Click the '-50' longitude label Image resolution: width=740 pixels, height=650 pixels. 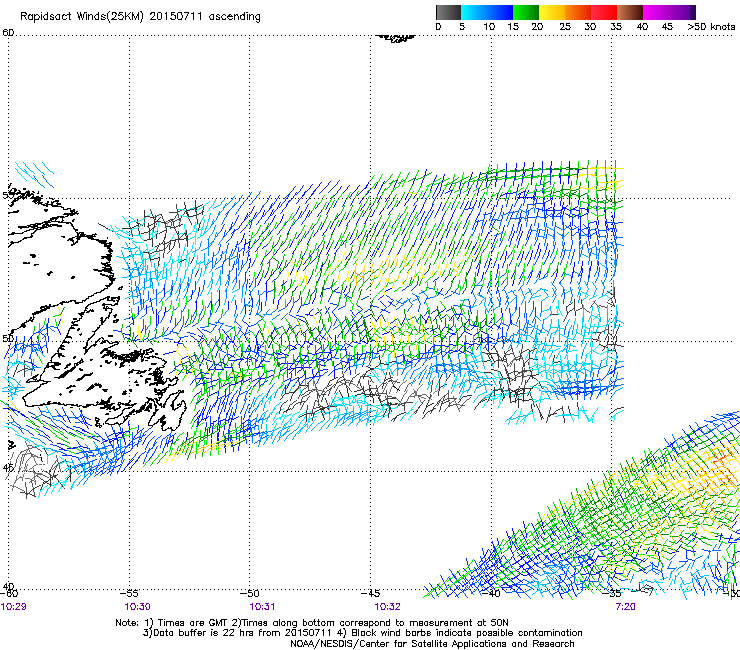pos(250,593)
